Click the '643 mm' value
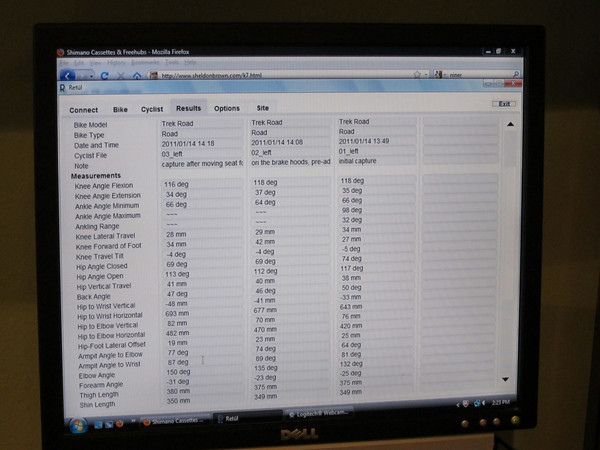This screenshot has height=450, width=600. point(351,307)
